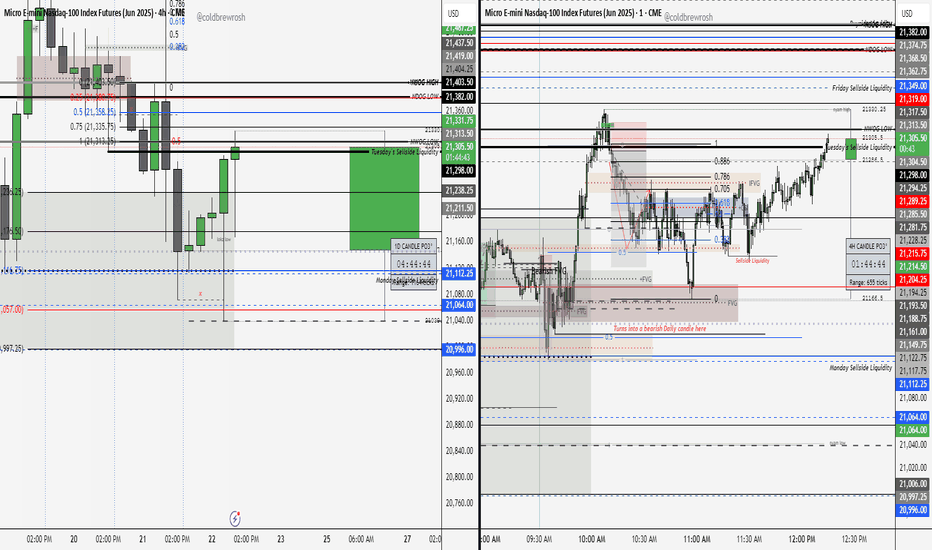Screen dimensions: 932x550
Task: Click the red 'Sellside Liquidity' label
Action: click(752, 260)
